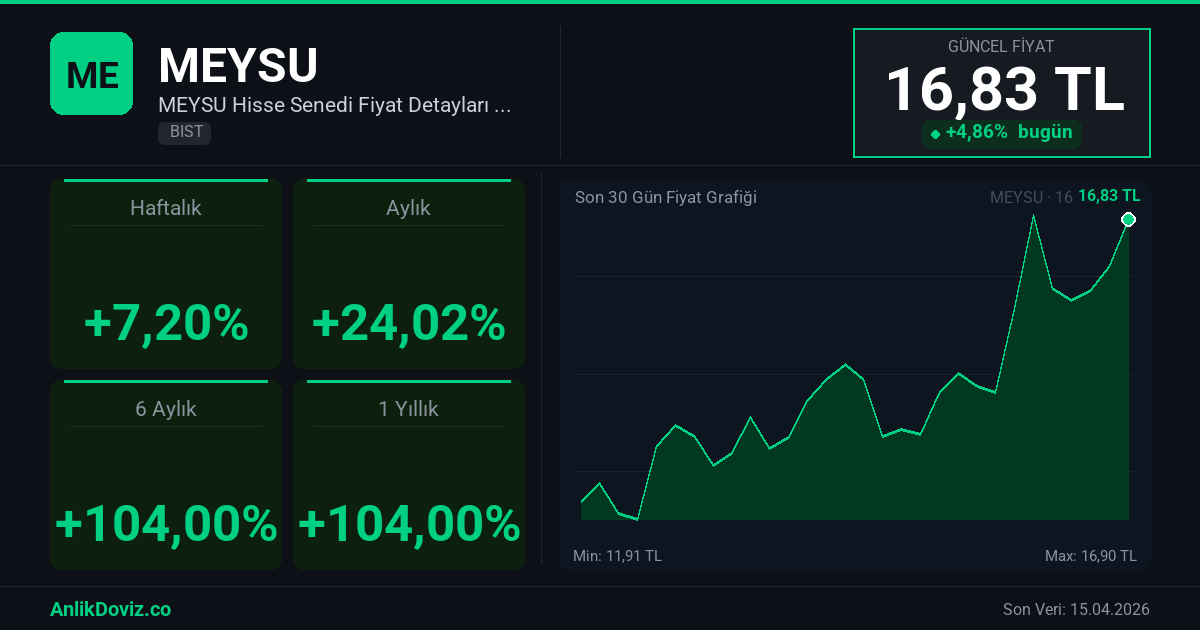This screenshot has width=1200, height=630.
Task: Click the small green dot beside +4,86%
Action: 935,134
